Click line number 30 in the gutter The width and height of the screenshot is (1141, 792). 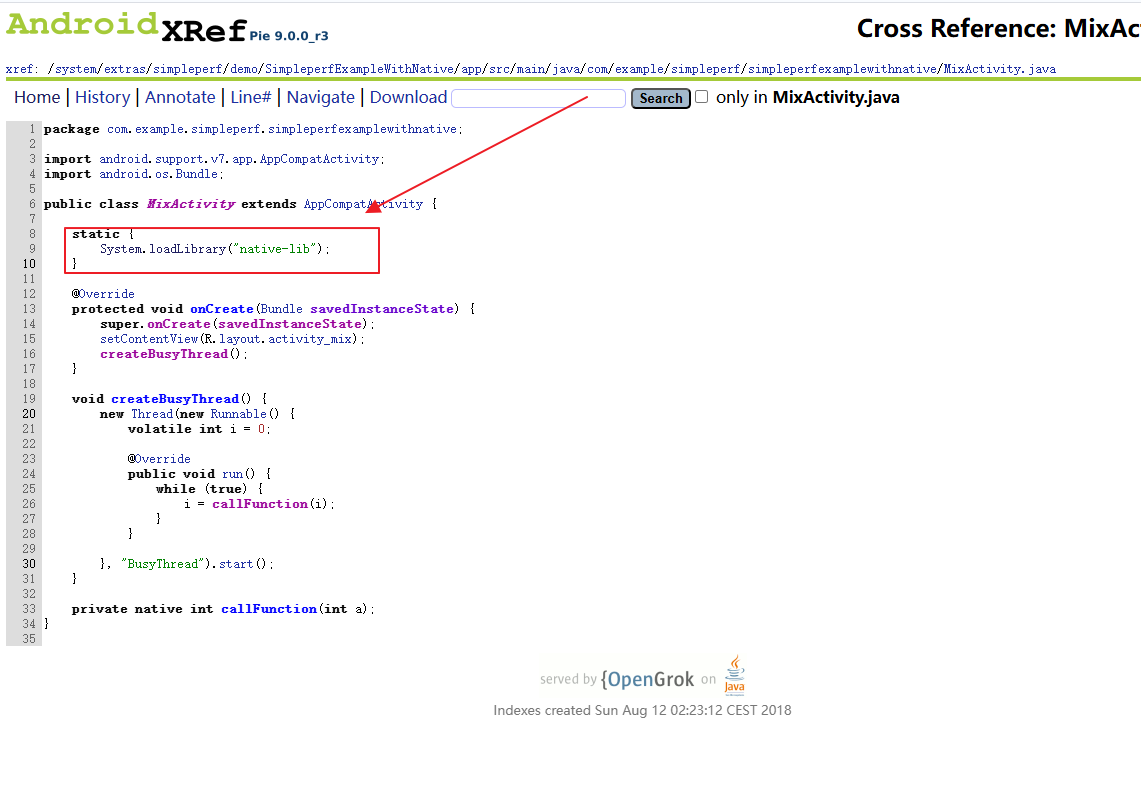point(28,563)
